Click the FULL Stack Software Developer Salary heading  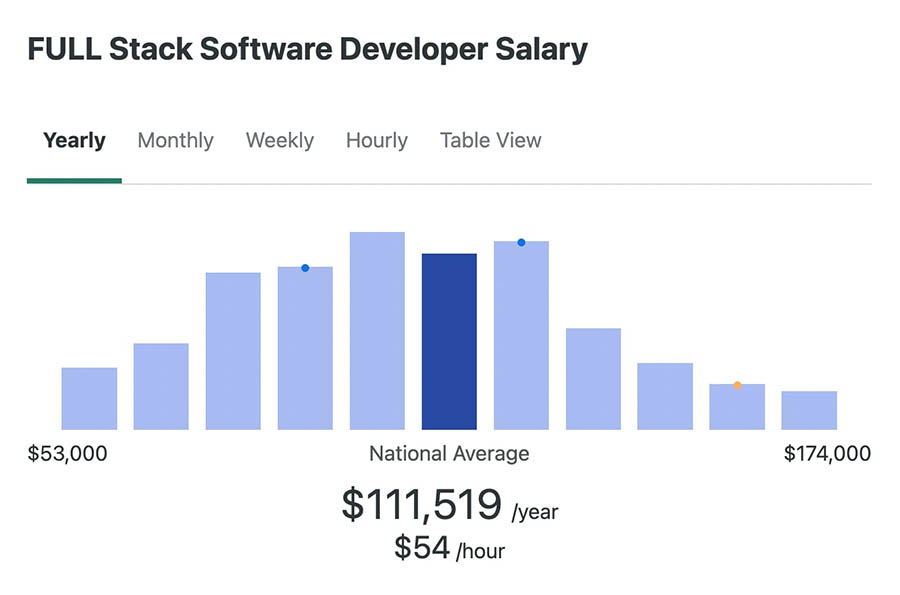308,48
